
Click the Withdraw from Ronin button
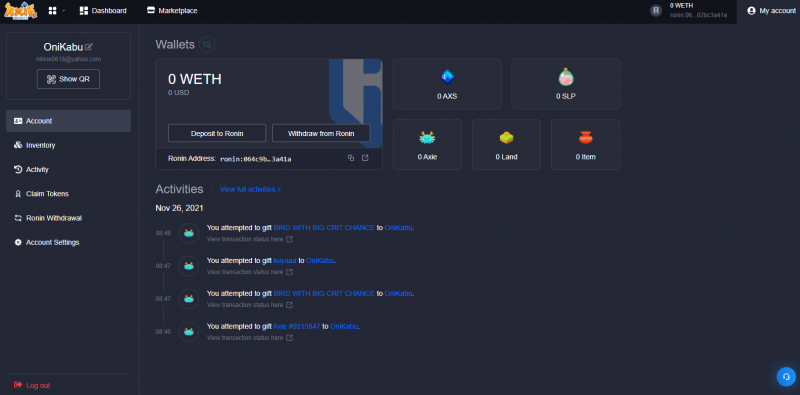click(321, 133)
